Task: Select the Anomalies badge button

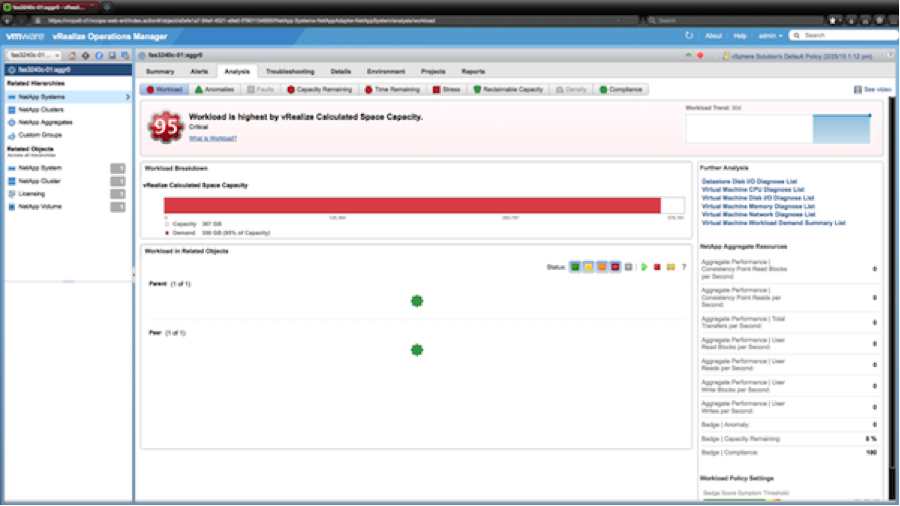Action: pos(214,89)
